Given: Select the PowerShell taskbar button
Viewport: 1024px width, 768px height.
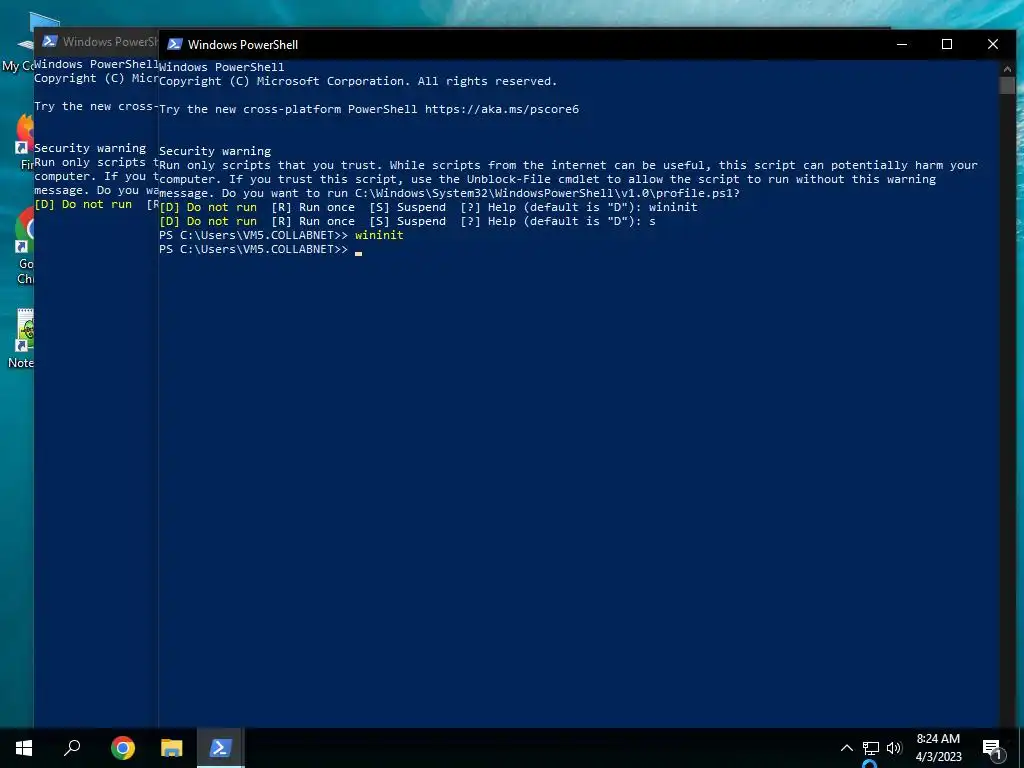Looking at the screenshot, I should pyautogui.click(x=220, y=748).
